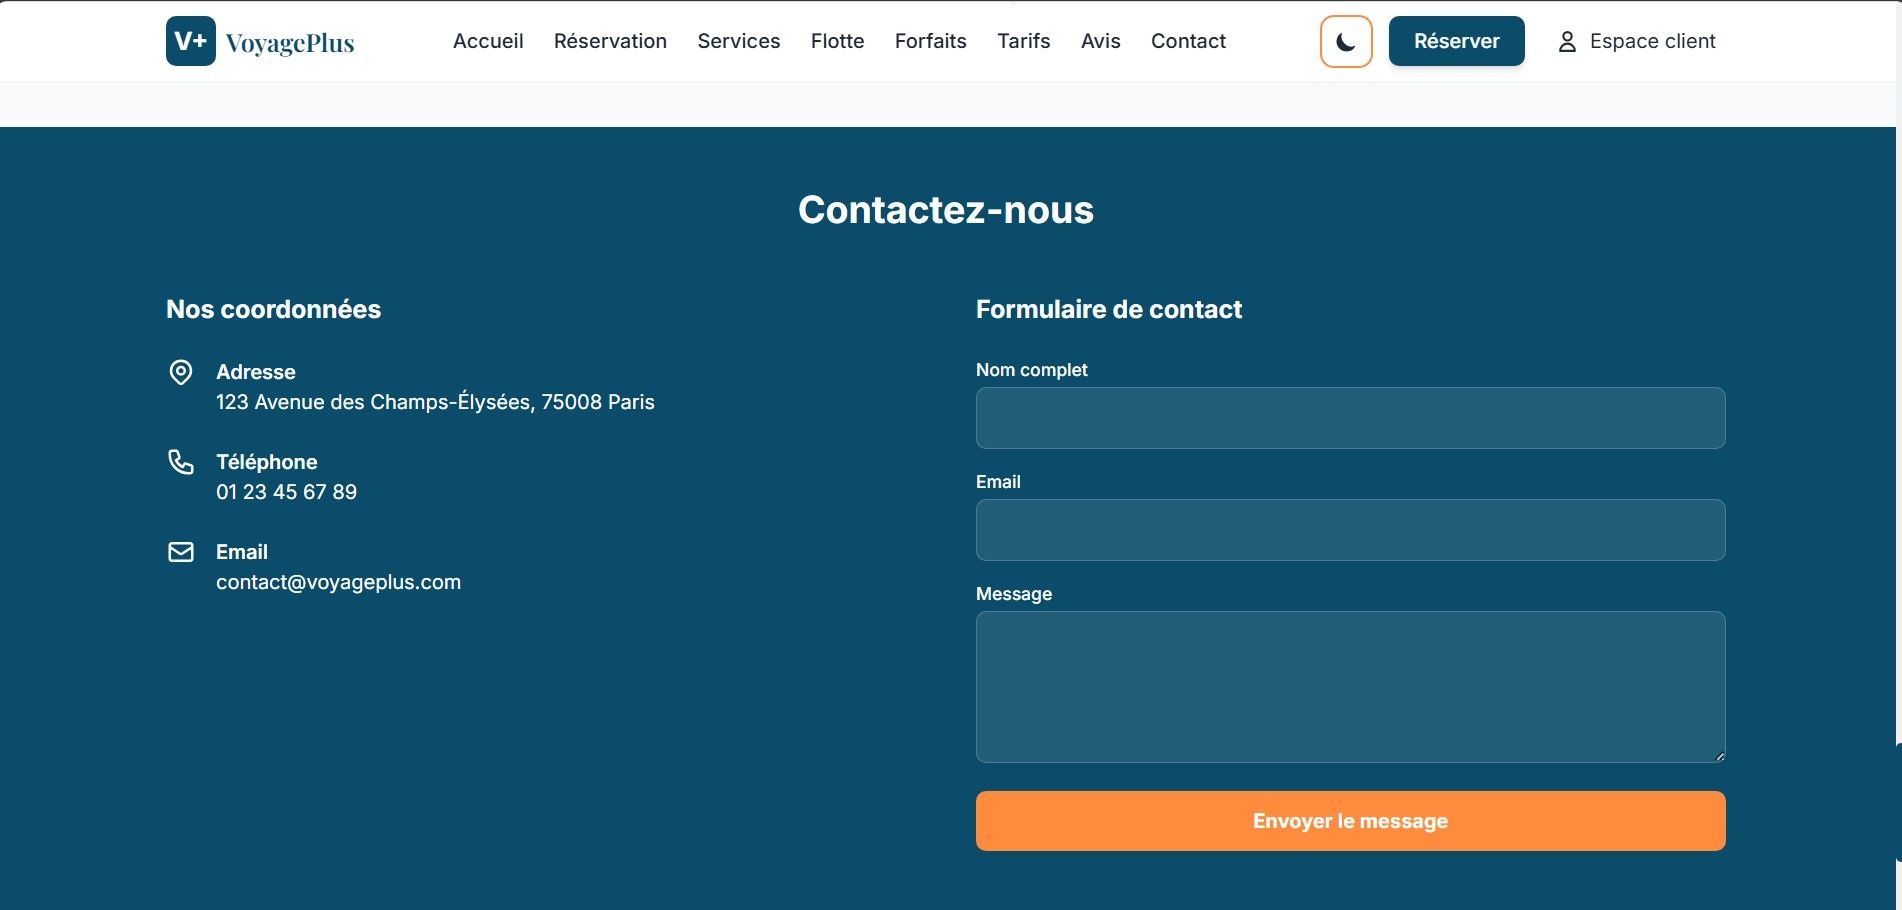Select the Forfaits menu item

click(930, 41)
